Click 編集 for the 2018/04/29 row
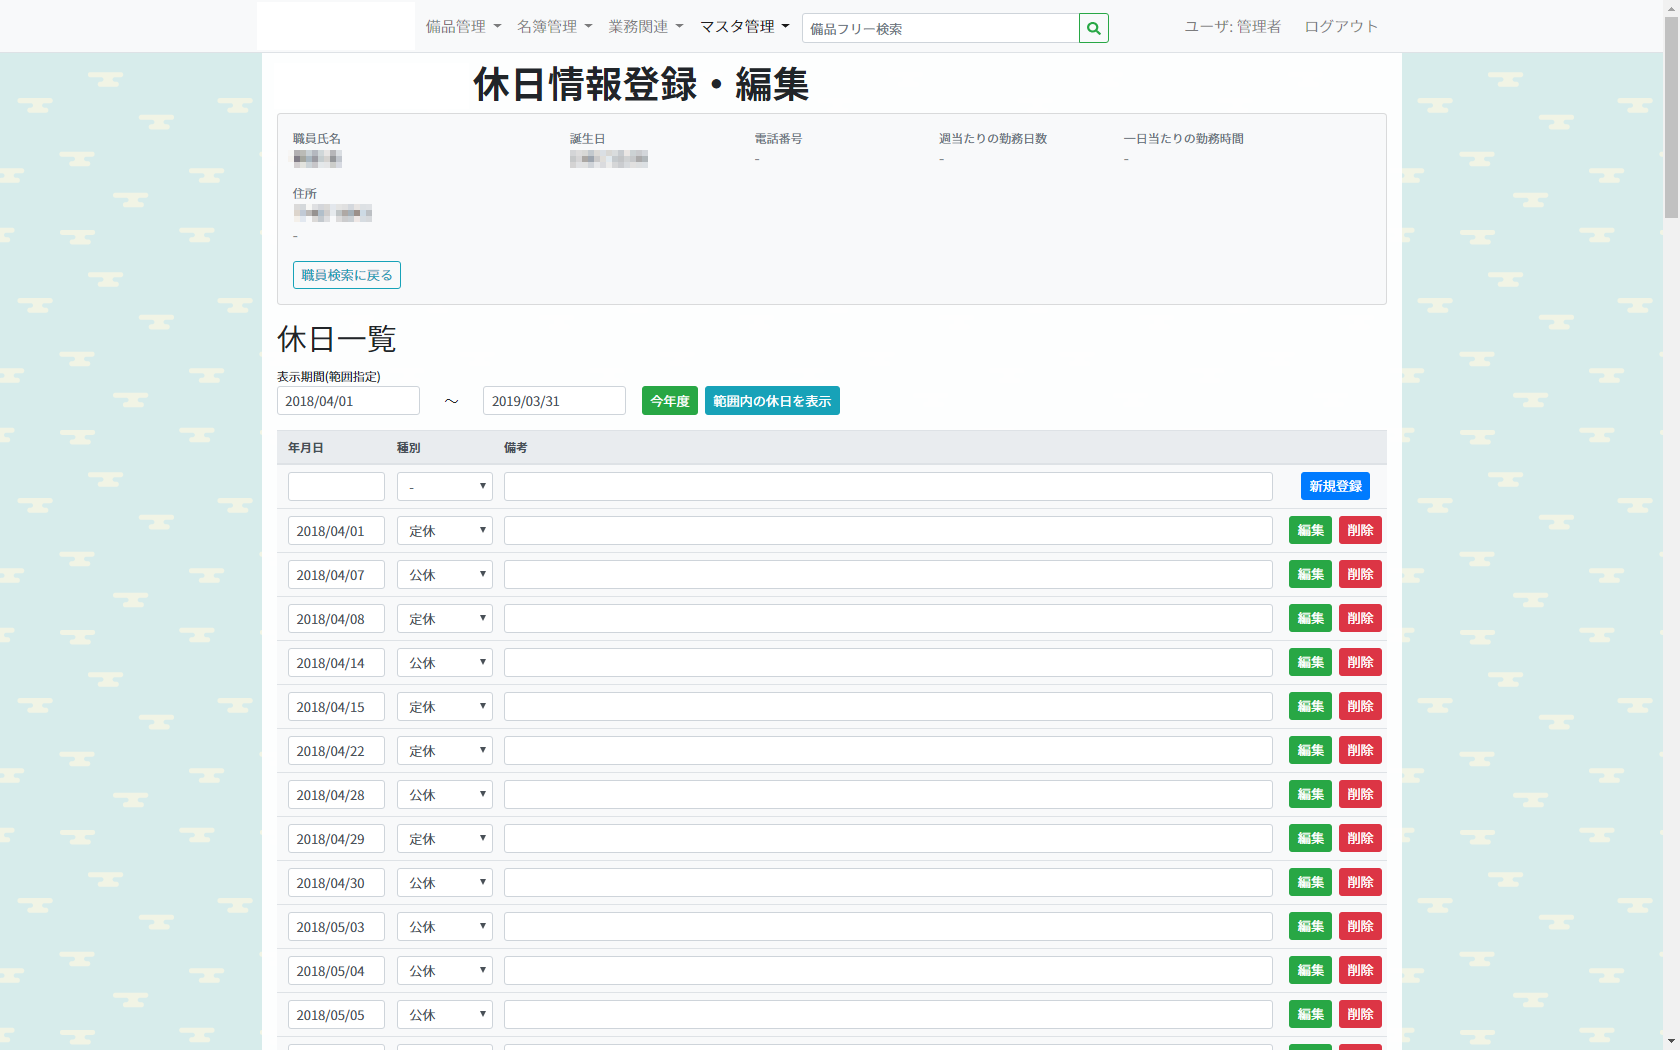Screen dimensions: 1680x1050 pos(1310,838)
